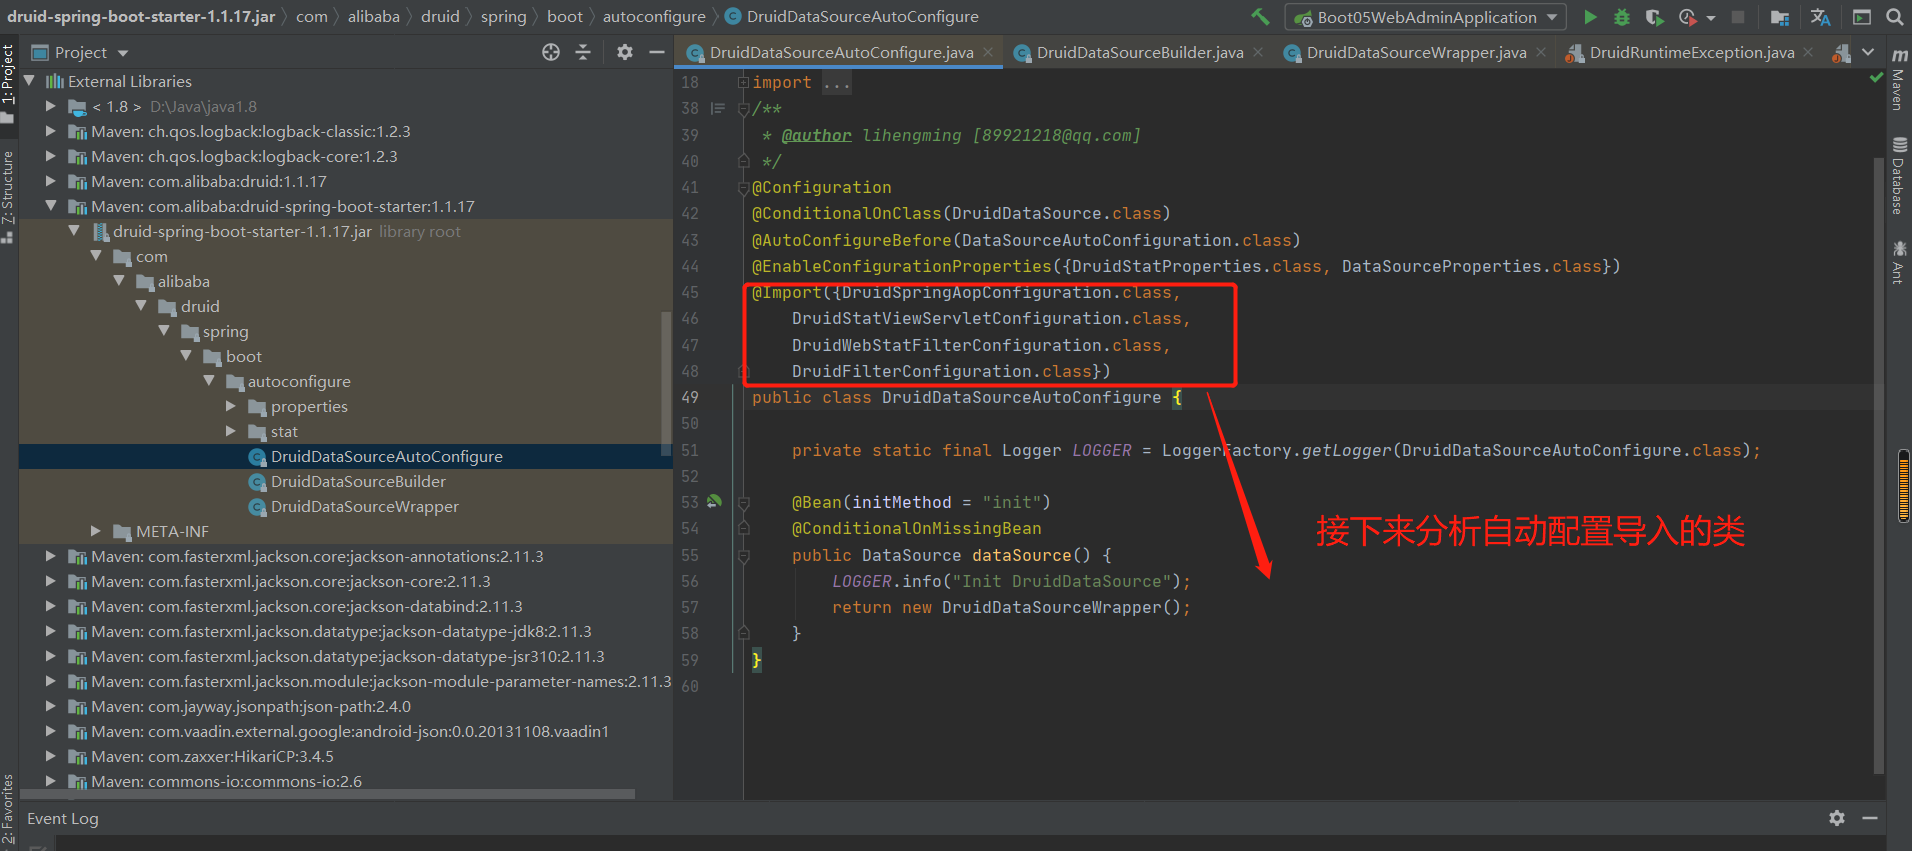The width and height of the screenshot is (1912, 851).
Task: Expand the folded import block on line 18
Action: pos(743,82)
